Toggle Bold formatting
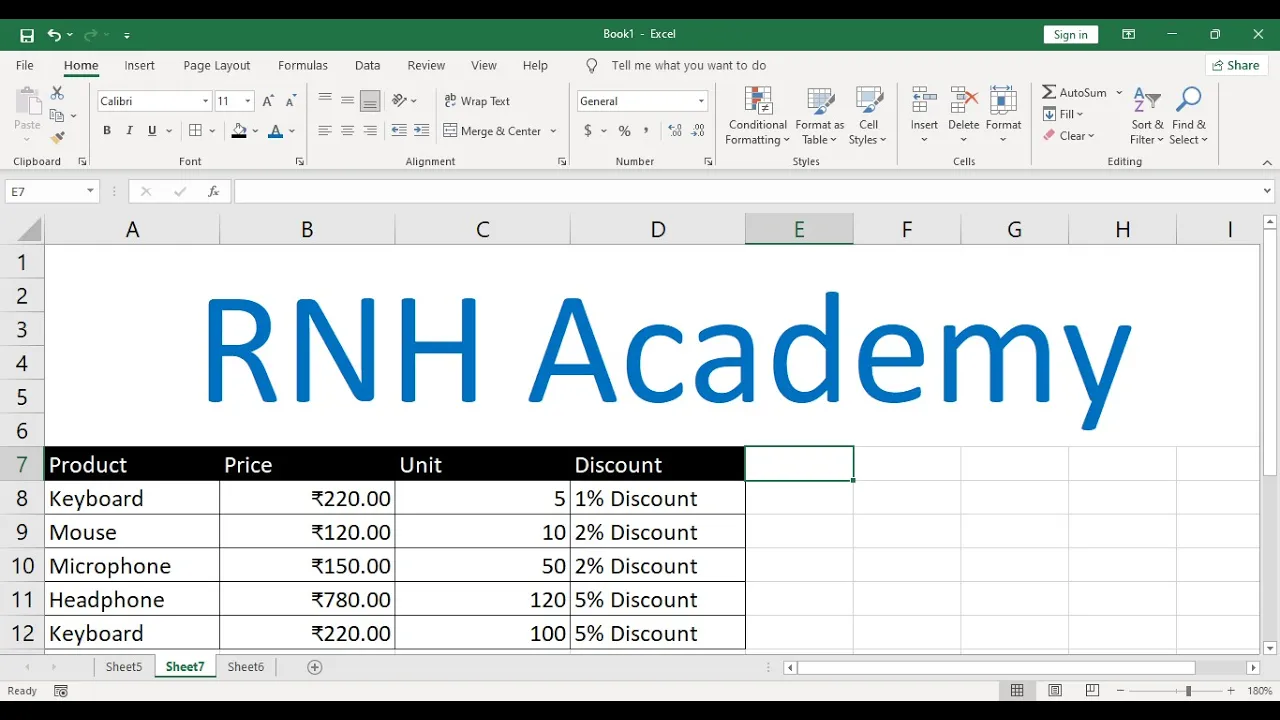1280x720 pixels. tap(107, 131)
